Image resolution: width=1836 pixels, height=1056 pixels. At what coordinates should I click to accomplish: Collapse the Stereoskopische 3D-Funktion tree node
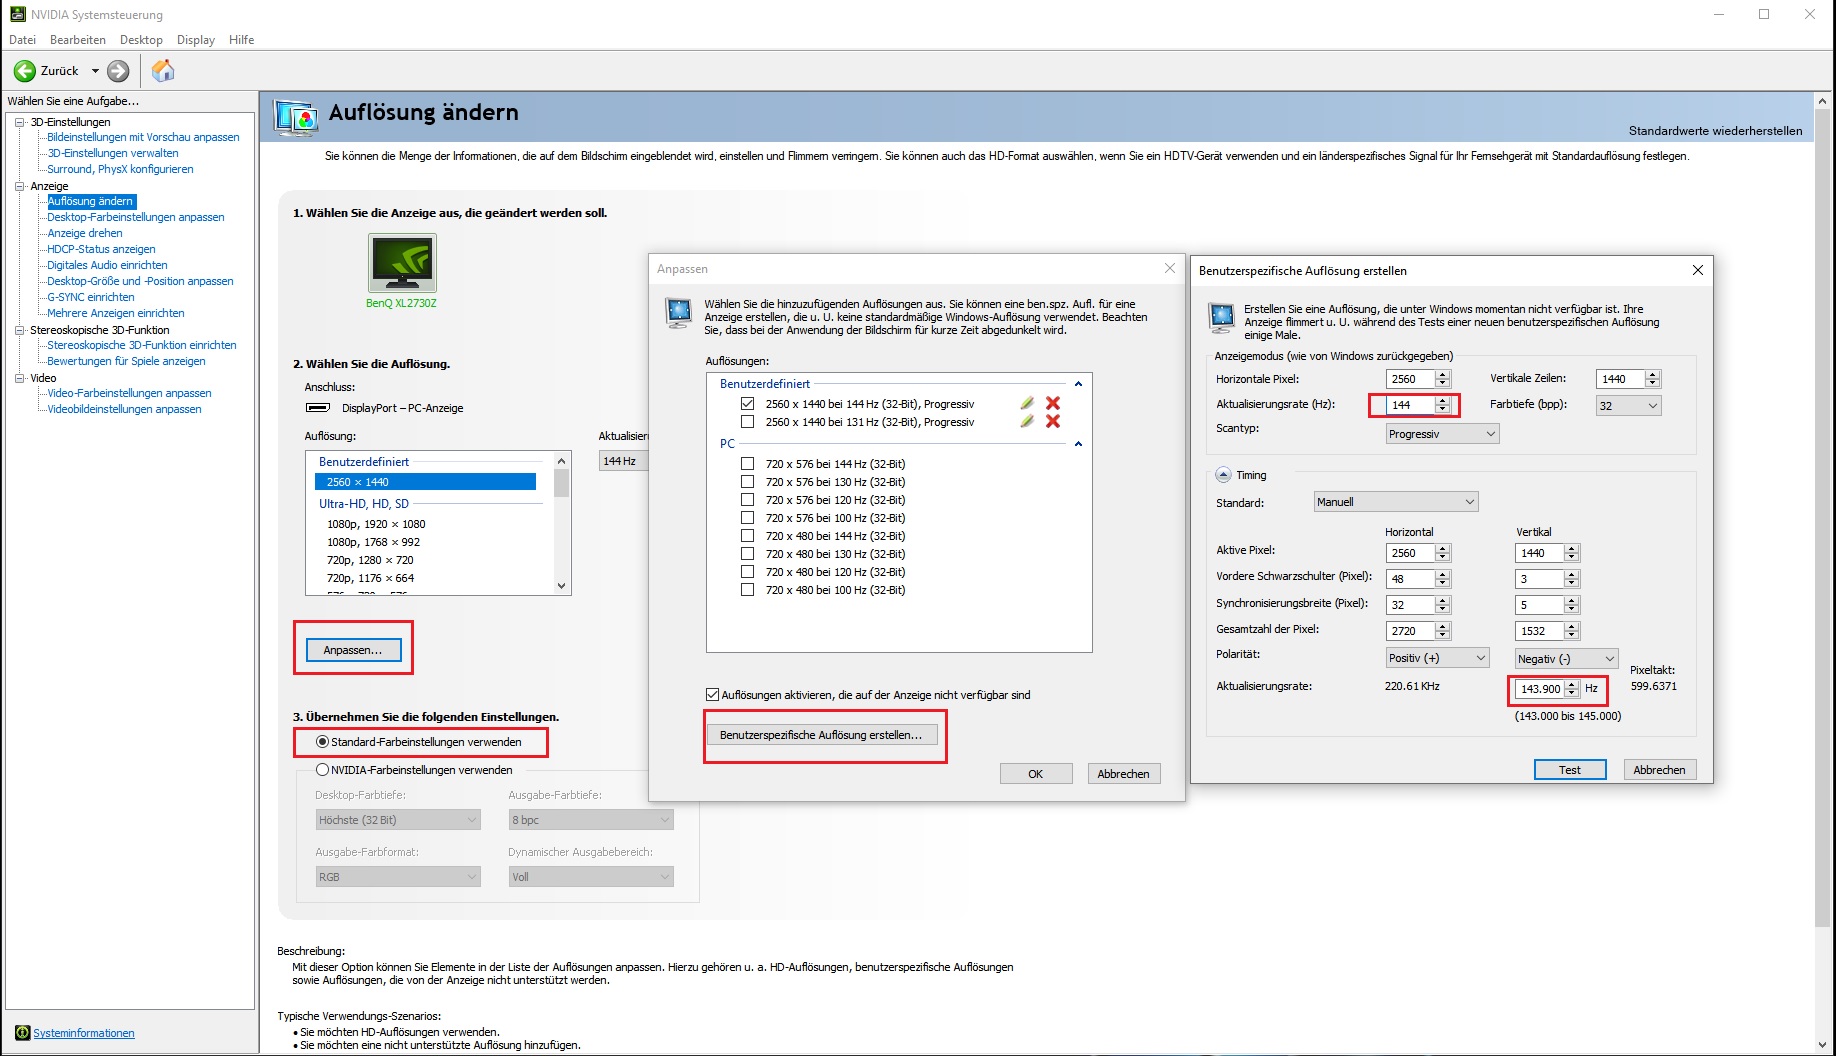pos(19,330)
